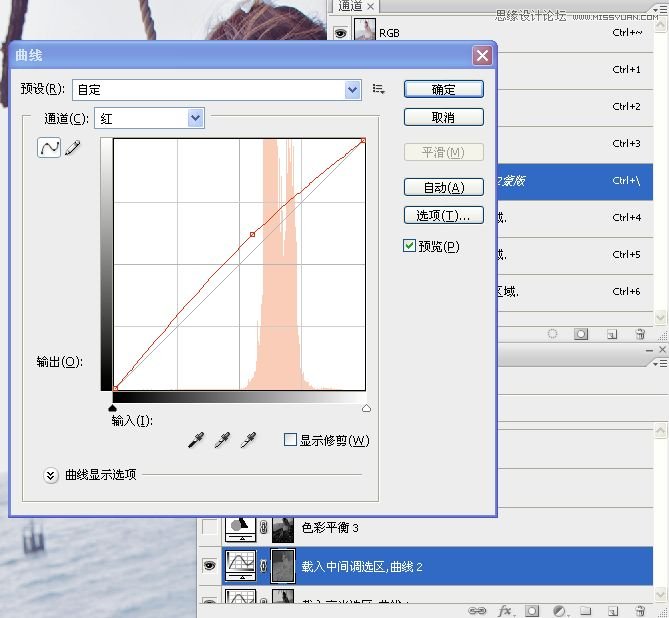Open 选项(T)... options dialog

click(x=444, y=215)
